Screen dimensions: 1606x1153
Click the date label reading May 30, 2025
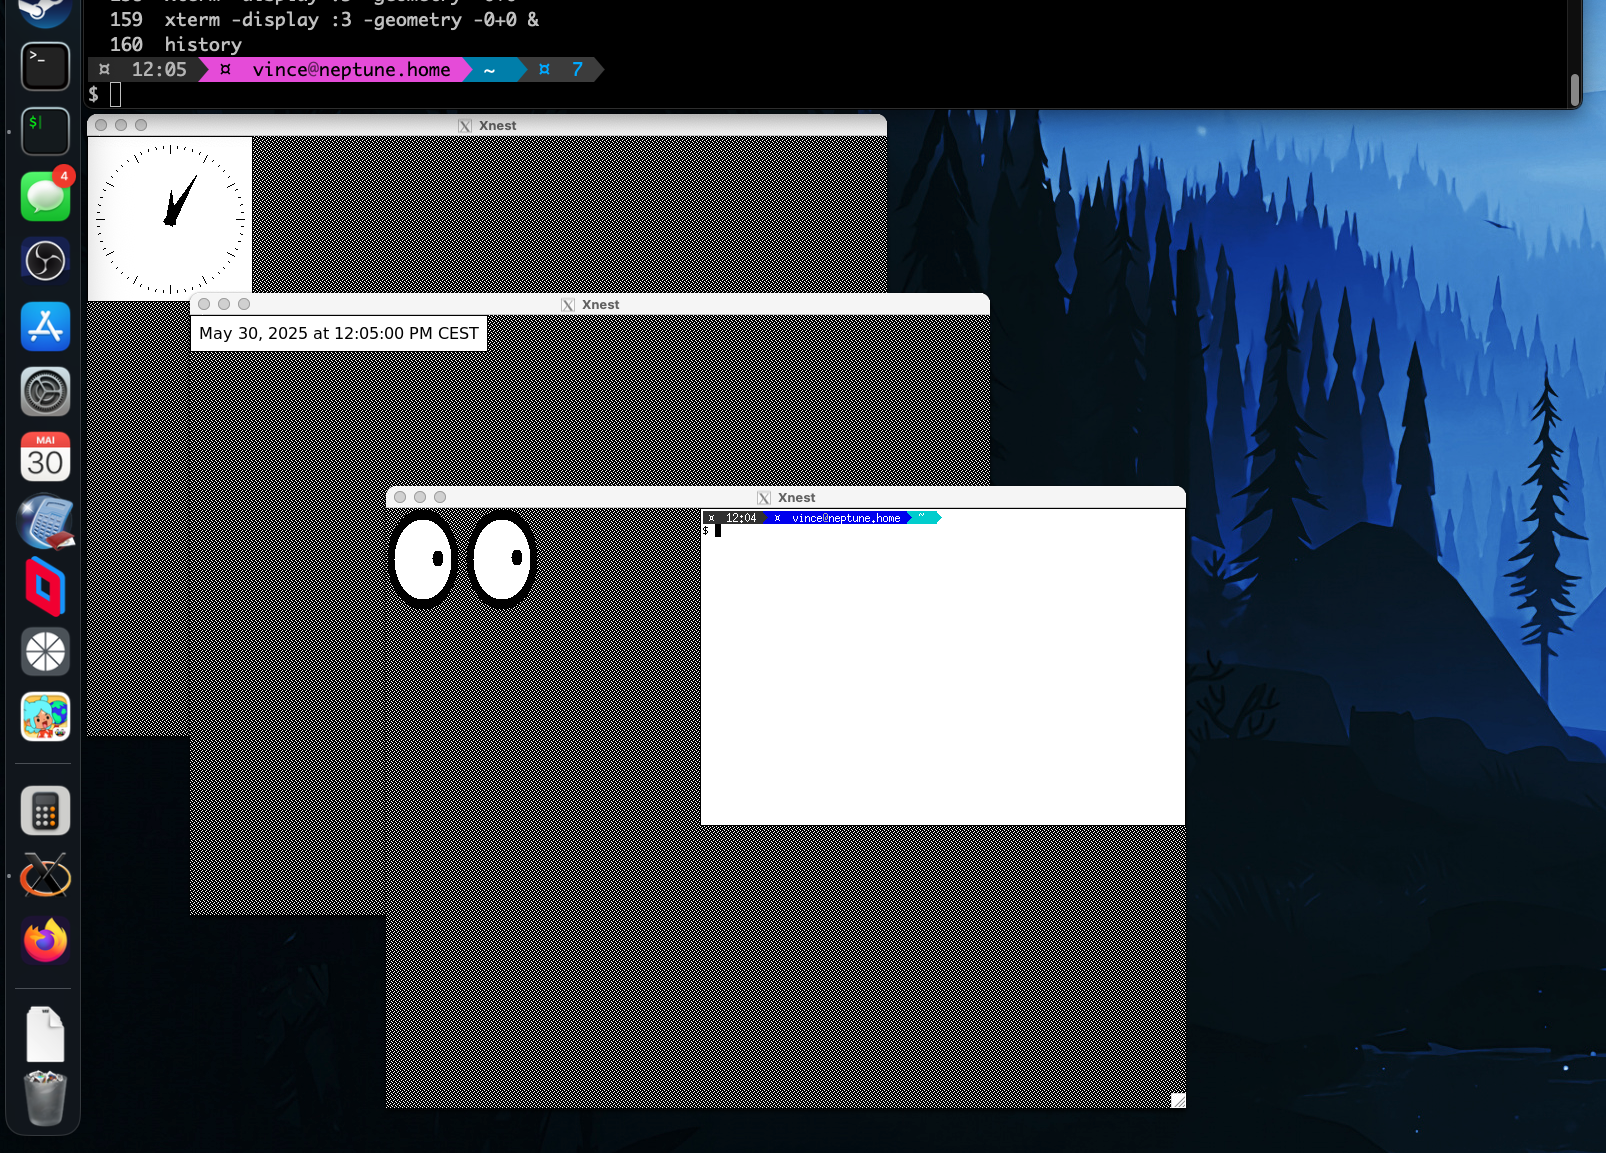(338, 333)
